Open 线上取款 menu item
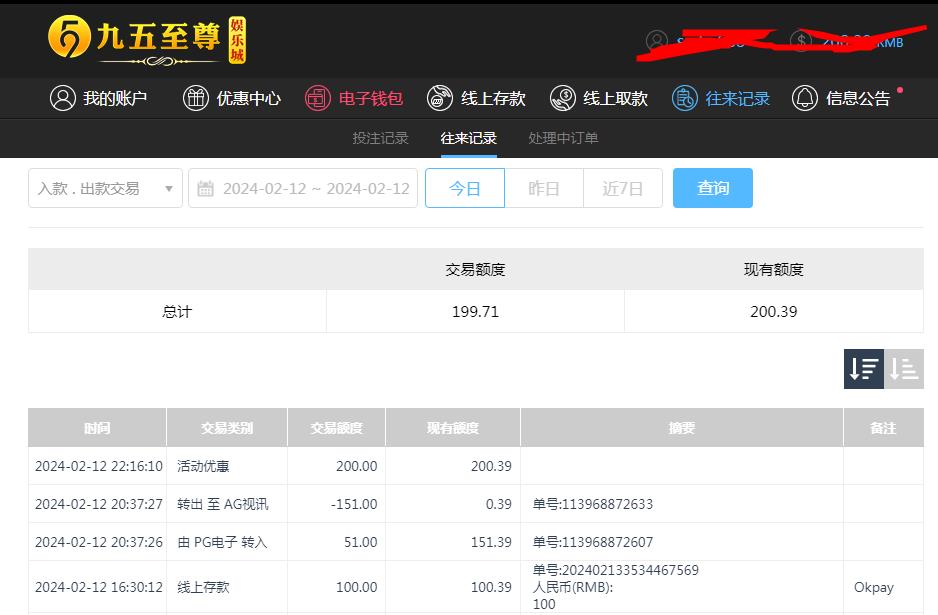 [x=599, y=98]
